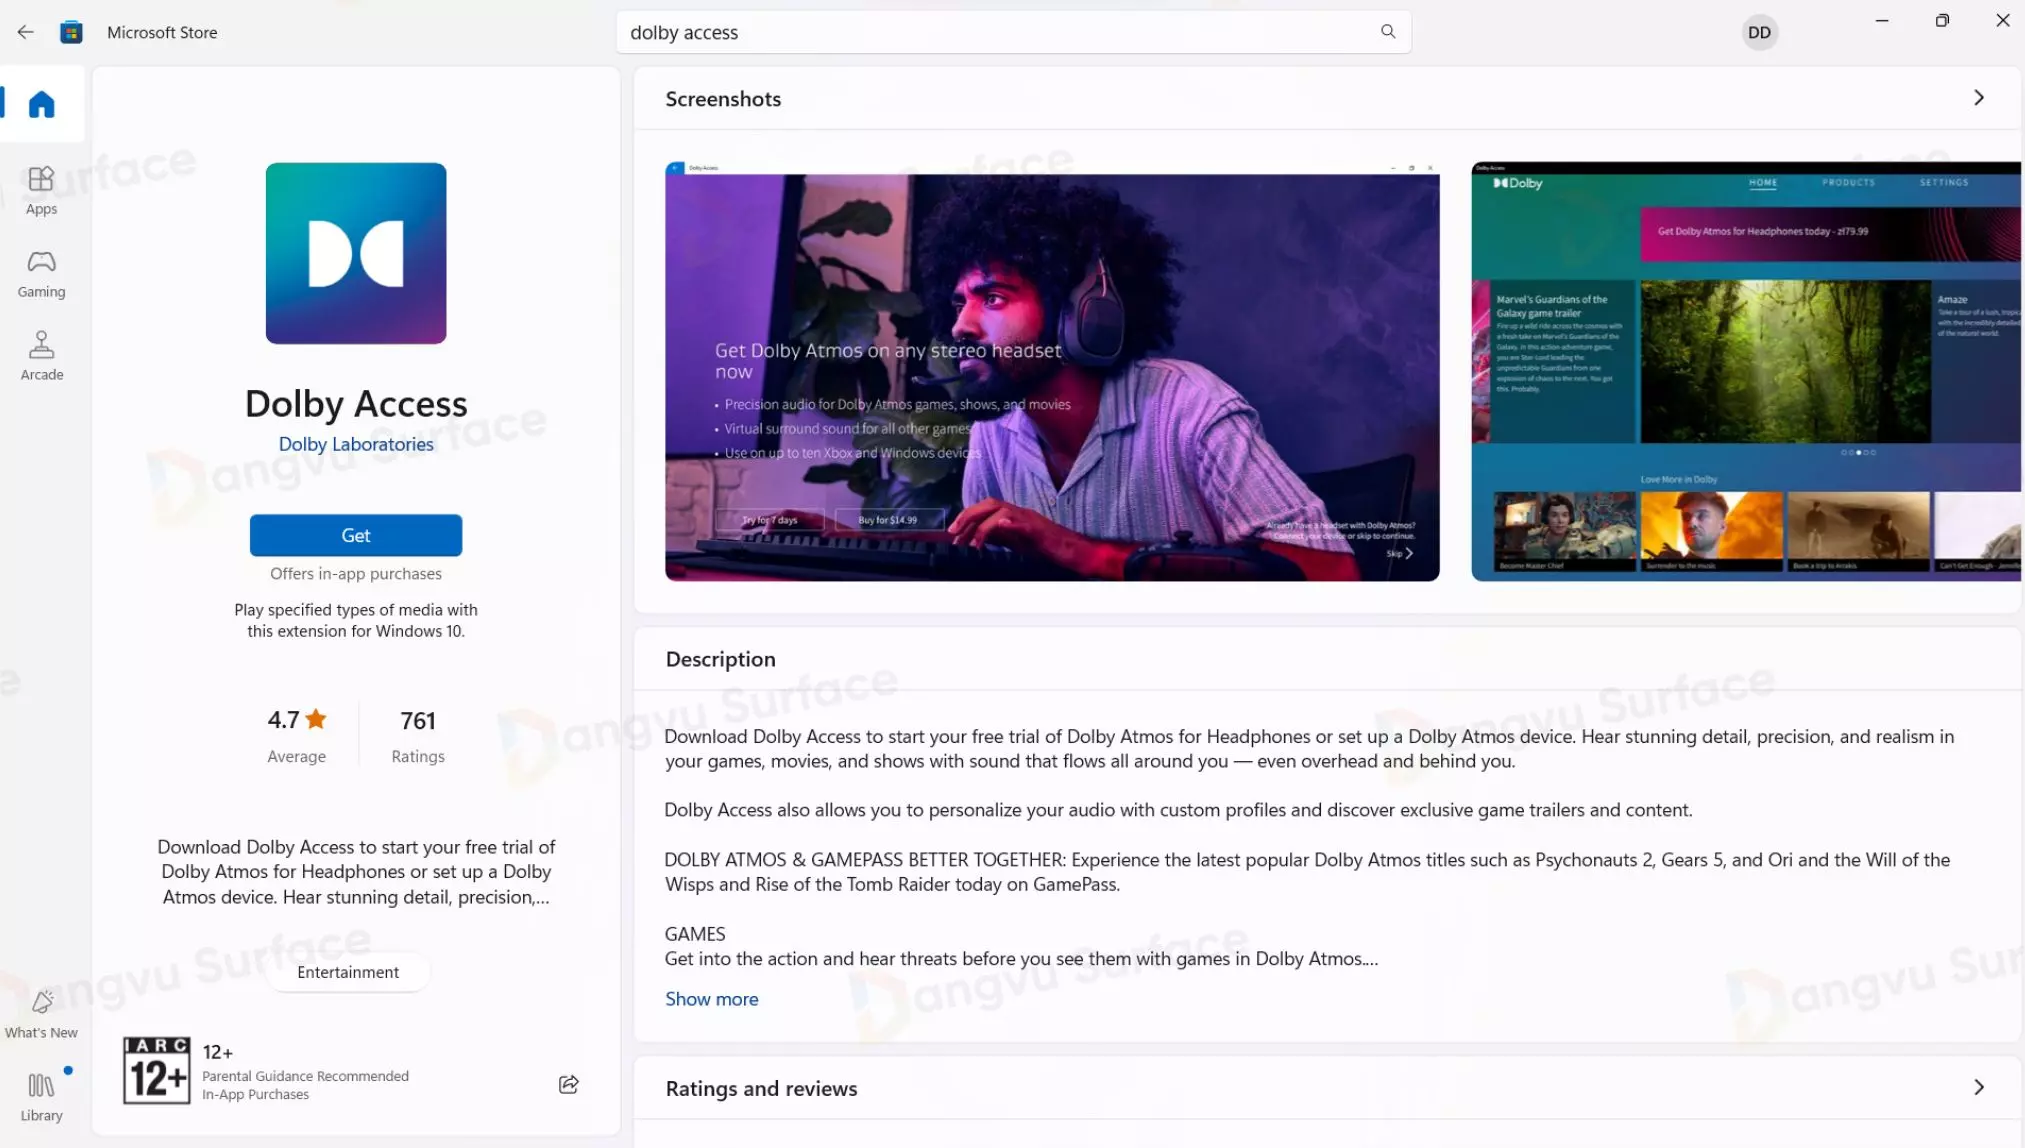Screen dimensions: 2025x1148
Task: Click the search magnifier icon
Action: [1388, 32]
